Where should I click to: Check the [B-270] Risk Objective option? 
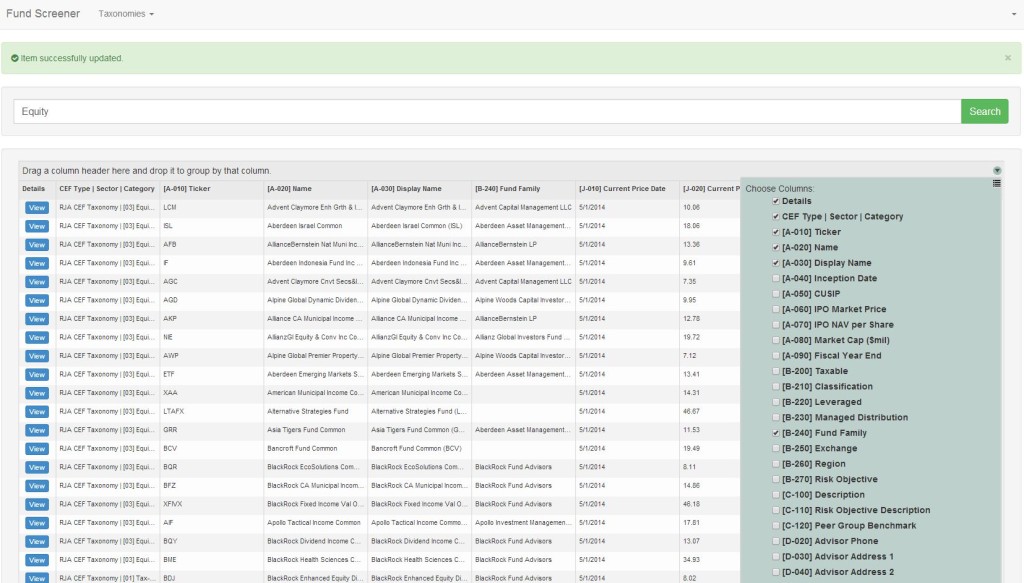tap(776, 479)
